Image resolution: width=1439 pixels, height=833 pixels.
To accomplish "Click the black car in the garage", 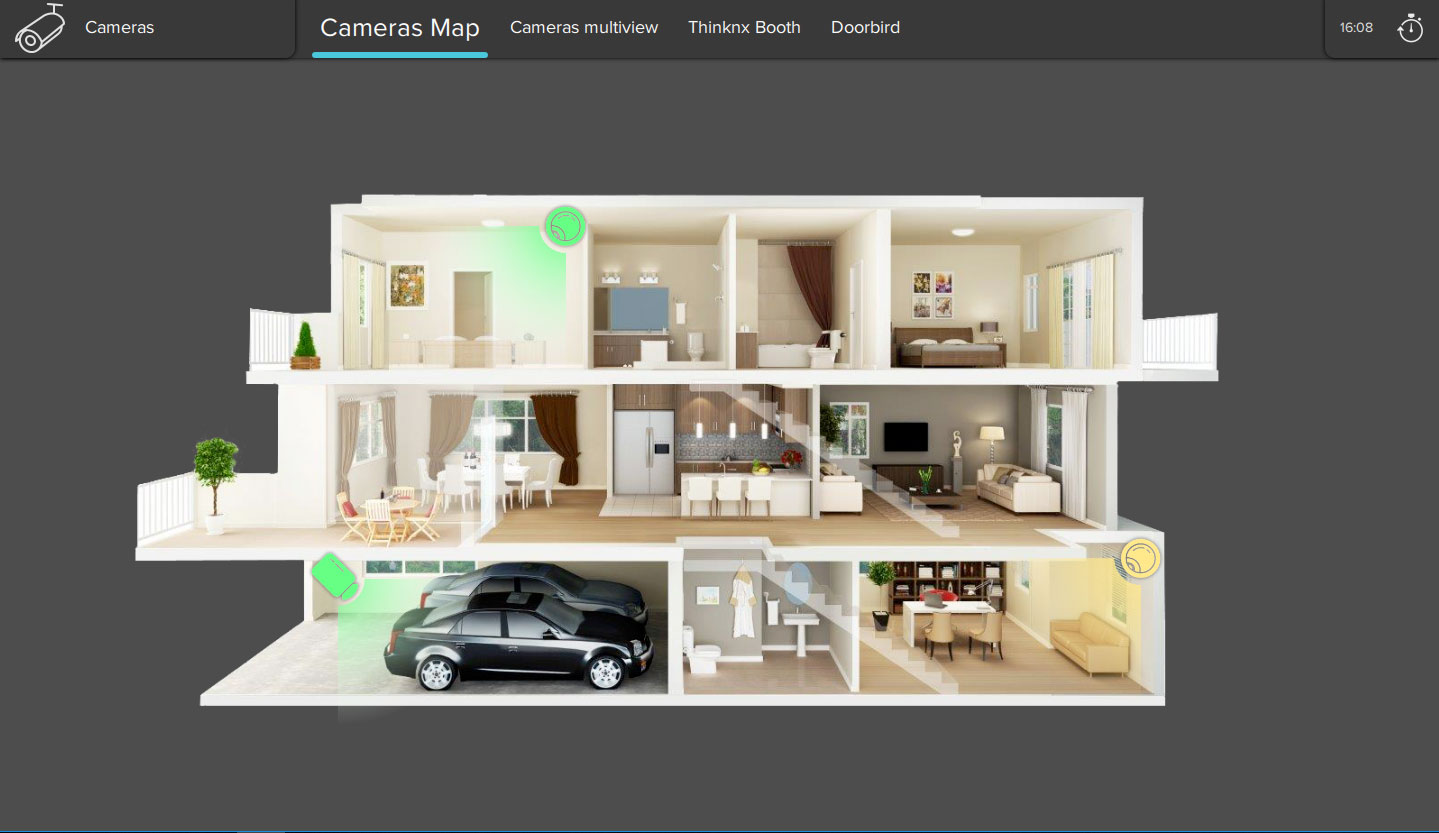I will pyautogui.click(x=520, y=645).
